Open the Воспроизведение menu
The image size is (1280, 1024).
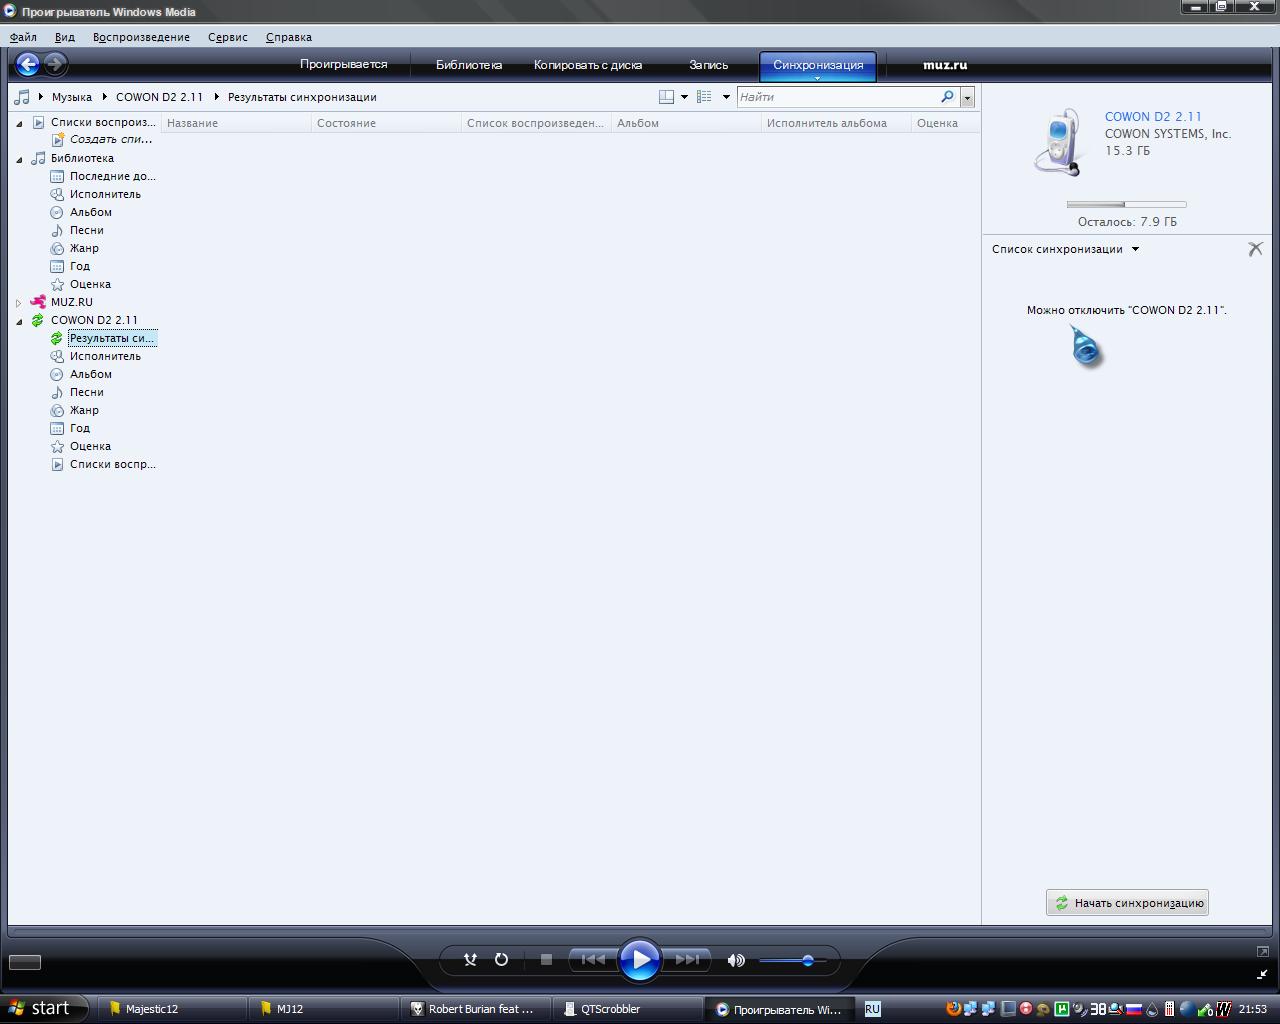click(141, 37)
